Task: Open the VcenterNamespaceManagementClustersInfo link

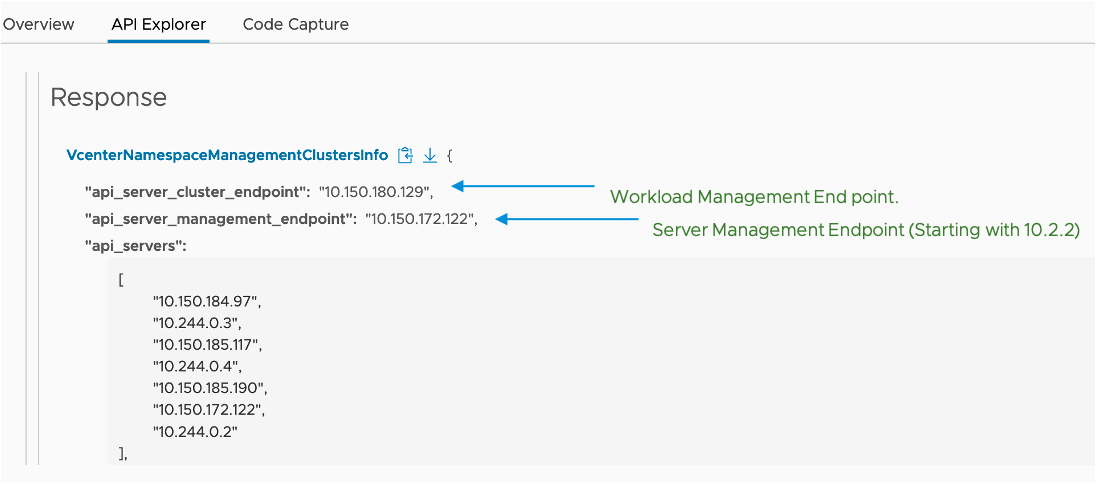Action: click(227, 155)
